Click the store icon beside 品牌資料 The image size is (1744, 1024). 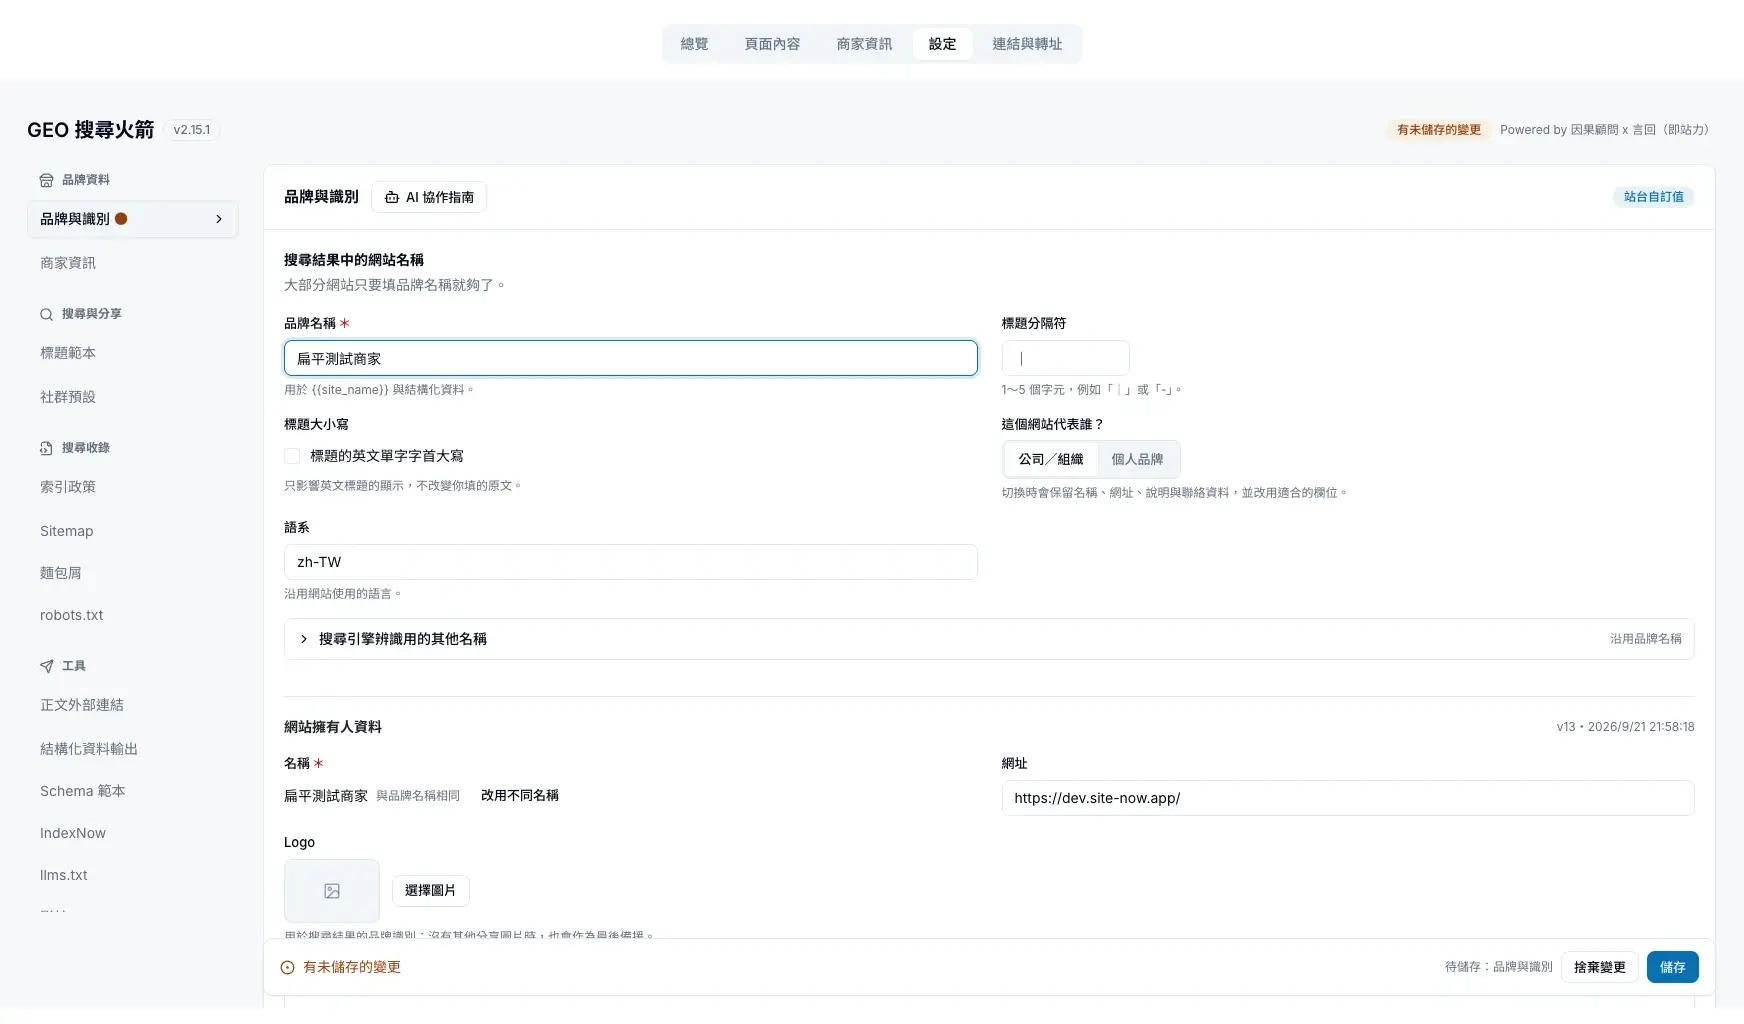point(46,180)
